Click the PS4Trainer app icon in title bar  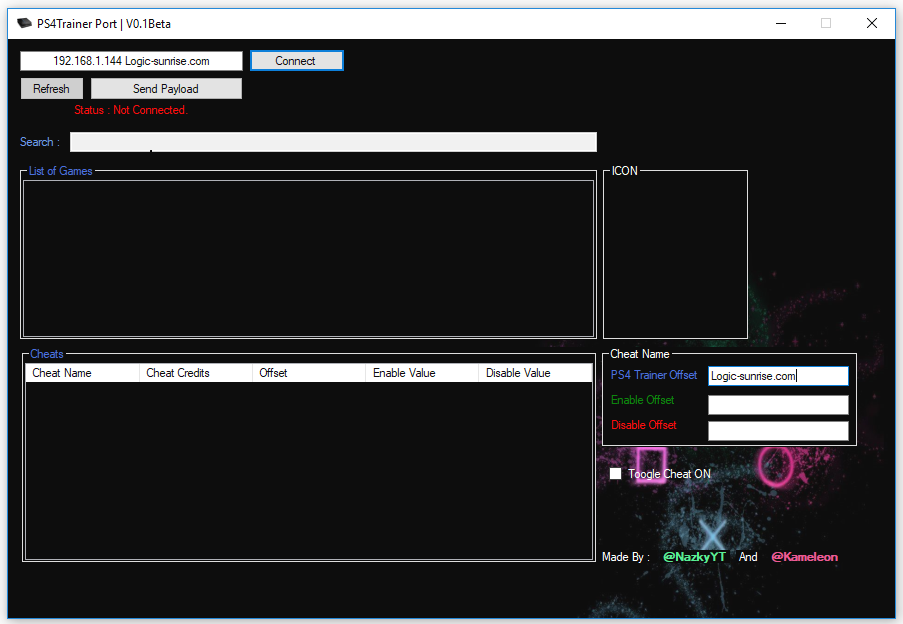pyautogui.click(x=24, y=24)
